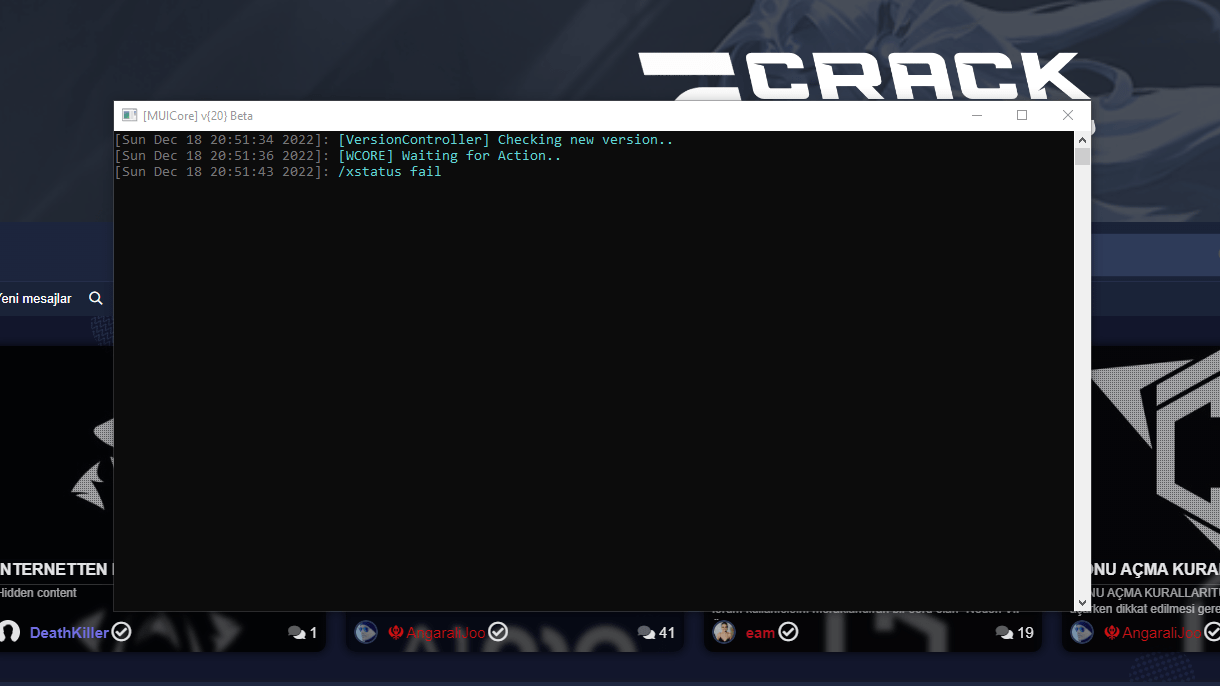
Task: Click the console scrollbar up arrow
Action: point(1081,139)
